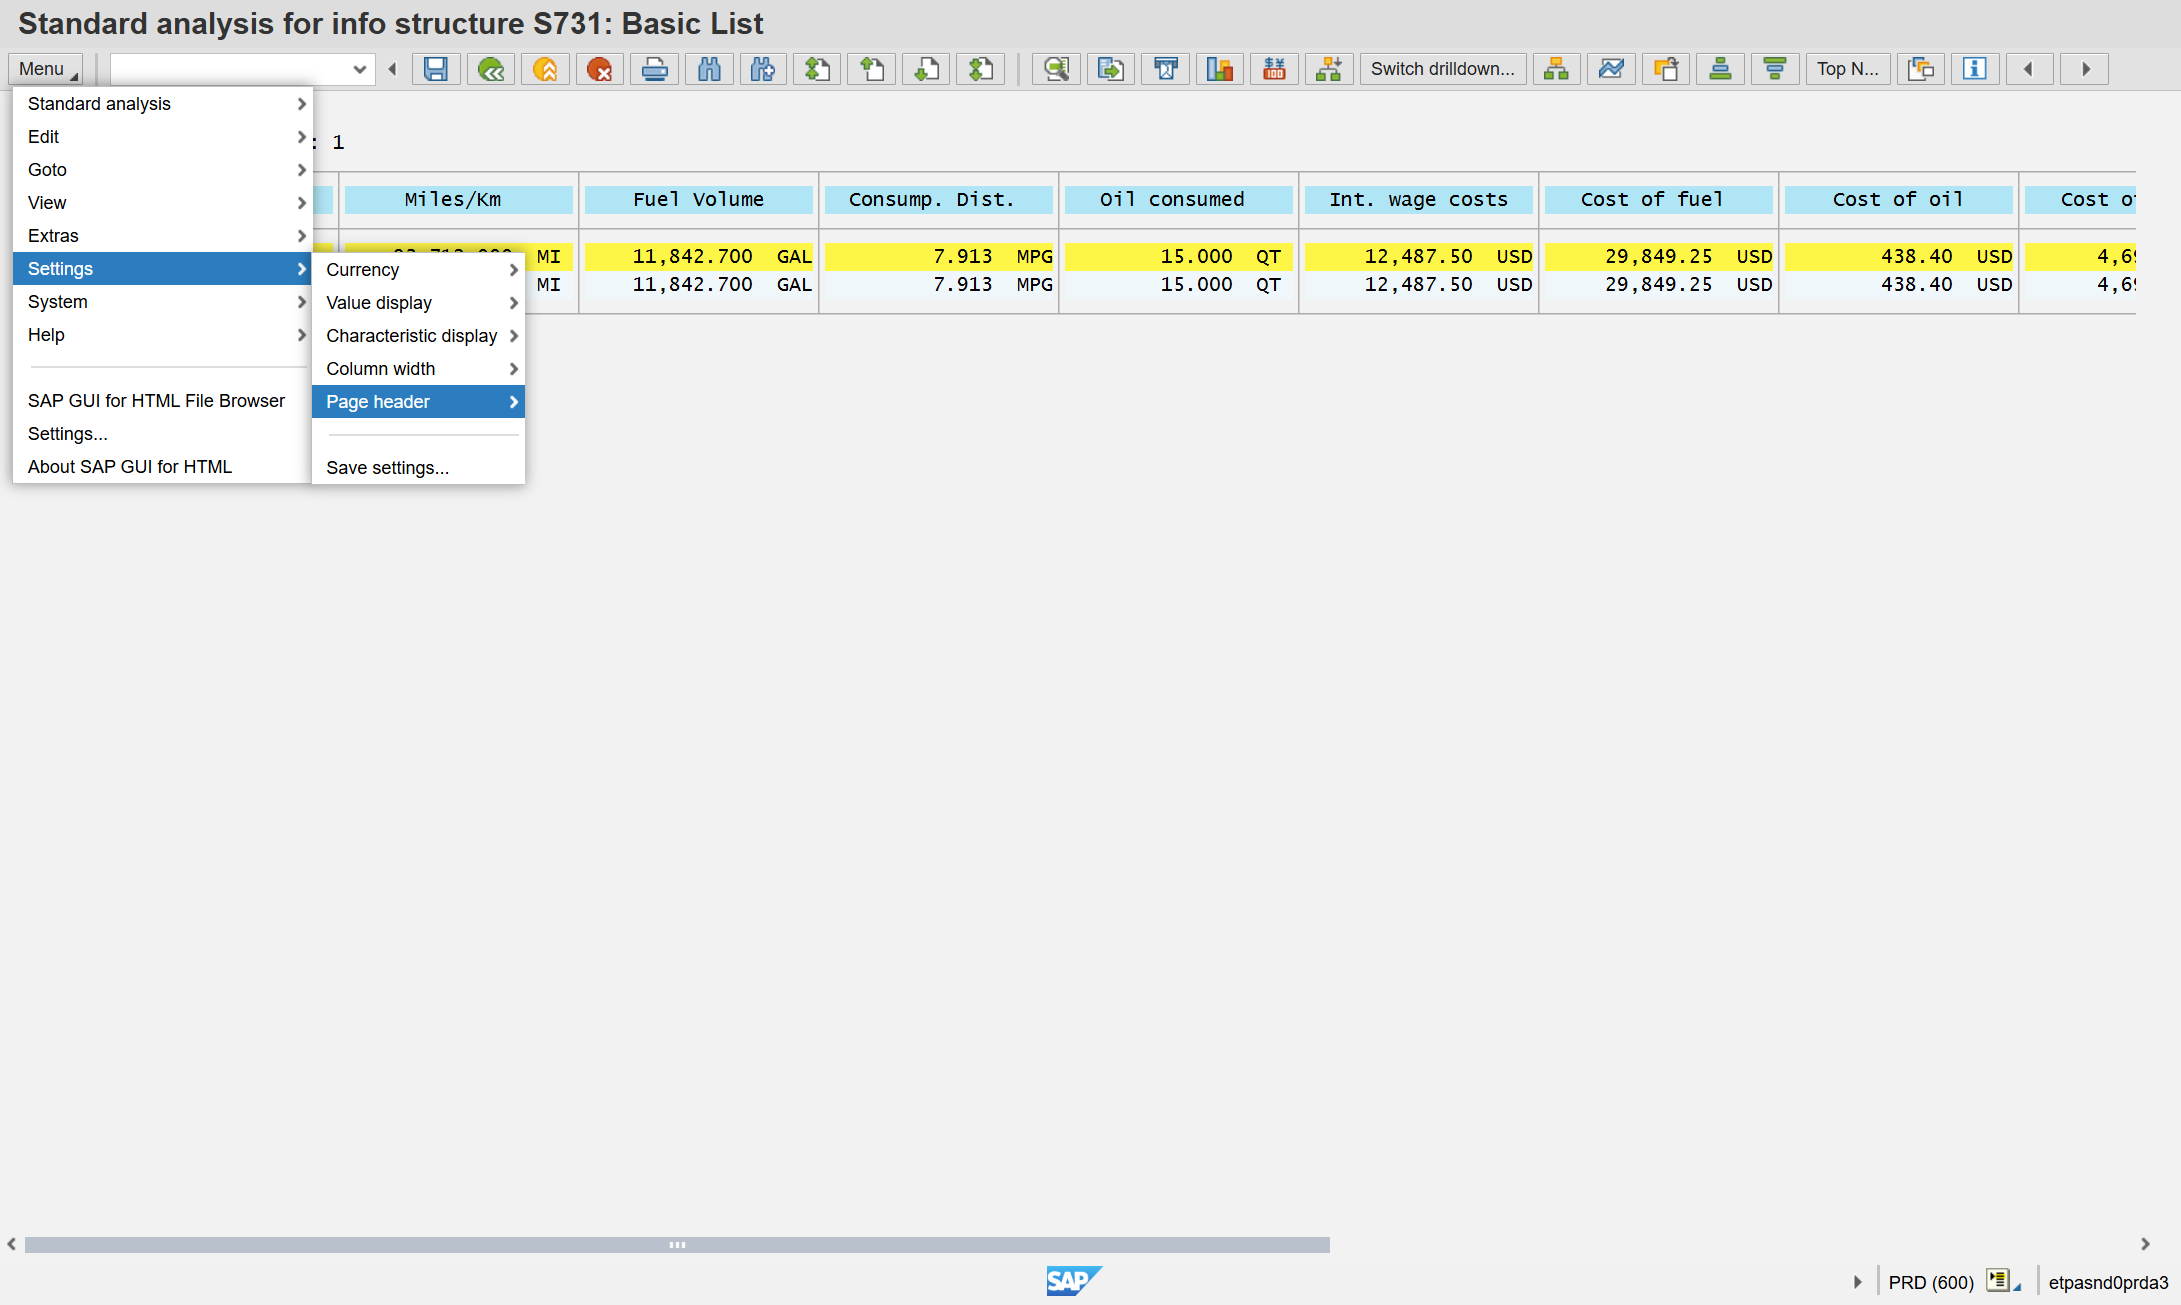Image resolution: width=2181 pixels, height=1305 pixels.
Task: Collapse the command field with left arrow
Action: coord(392,69)
